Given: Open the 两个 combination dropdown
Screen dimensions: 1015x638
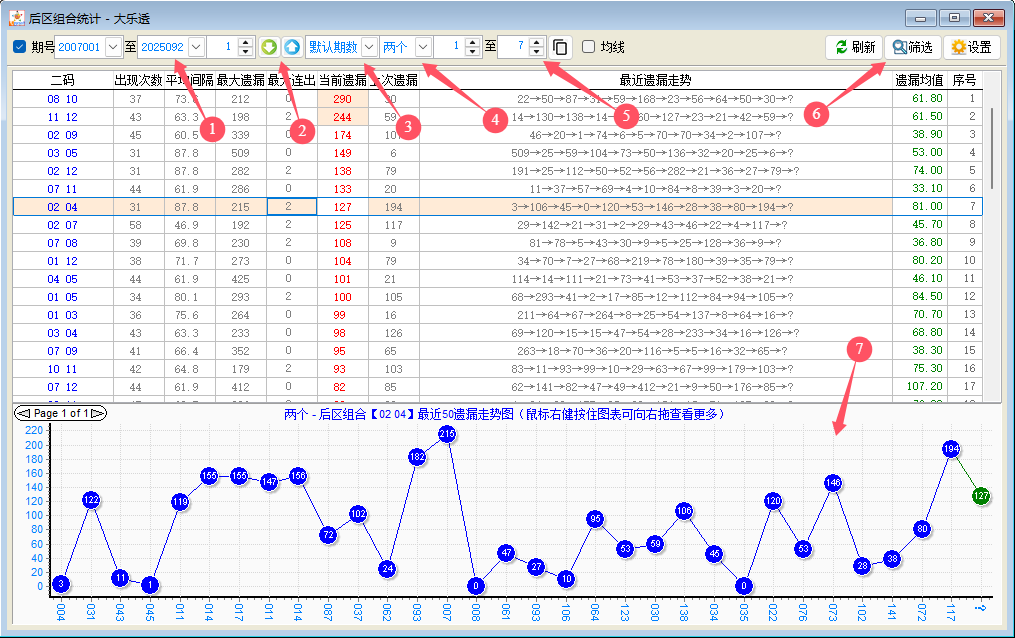Looking at the screenshot, I should [x=424, y=47].
